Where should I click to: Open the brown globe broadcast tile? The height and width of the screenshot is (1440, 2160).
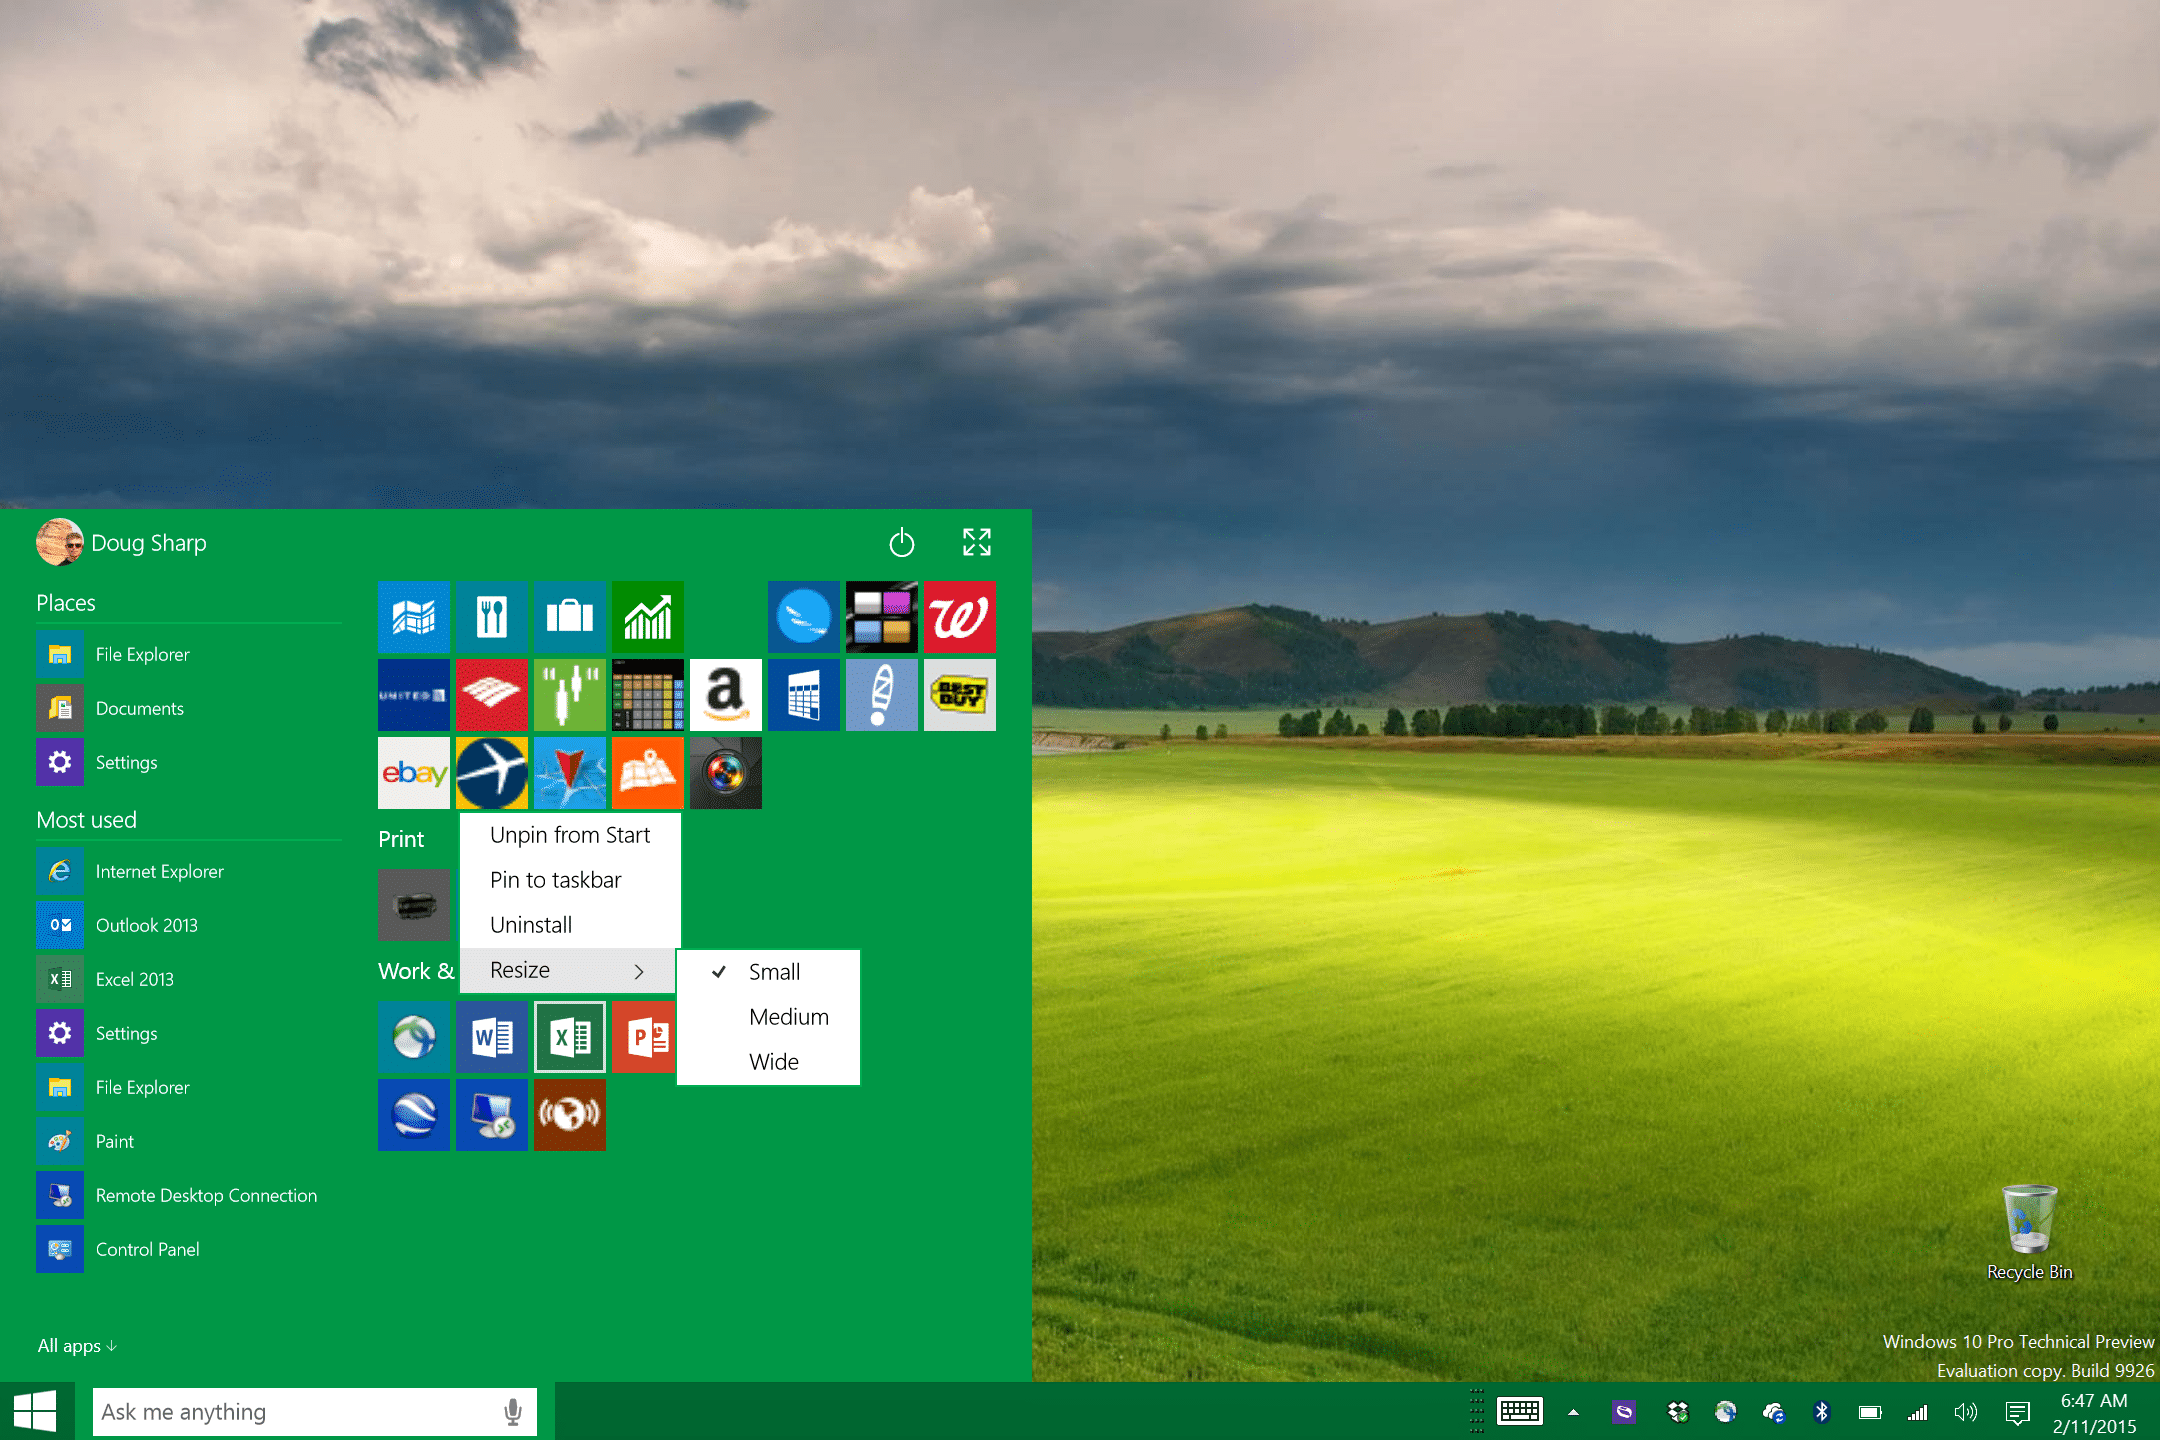pos(570,1115)
